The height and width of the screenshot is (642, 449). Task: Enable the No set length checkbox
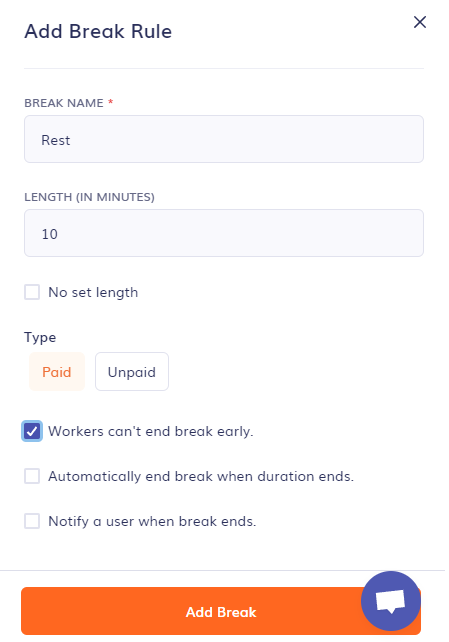point(32,292)
